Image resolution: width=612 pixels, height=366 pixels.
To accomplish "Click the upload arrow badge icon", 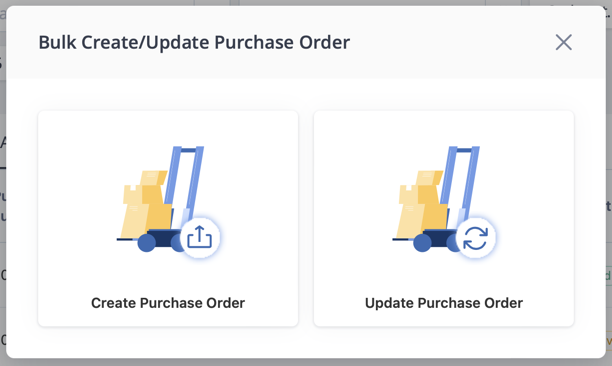I will [199, 238].
